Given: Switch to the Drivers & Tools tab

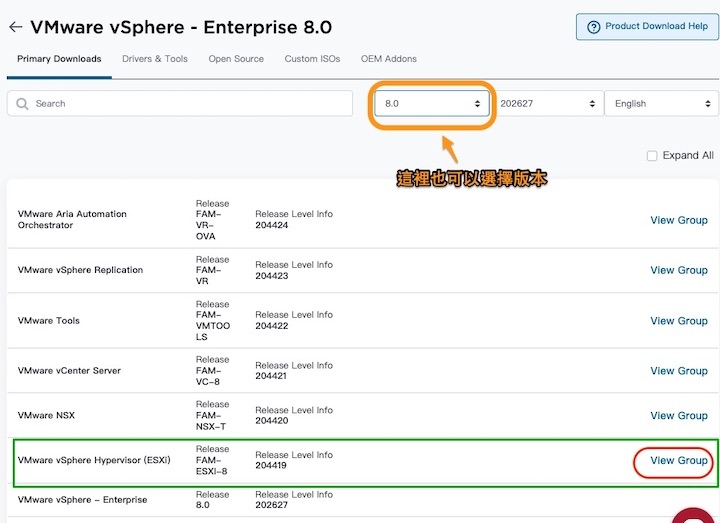Looking at the screenshot, I should tap(155, 59).
